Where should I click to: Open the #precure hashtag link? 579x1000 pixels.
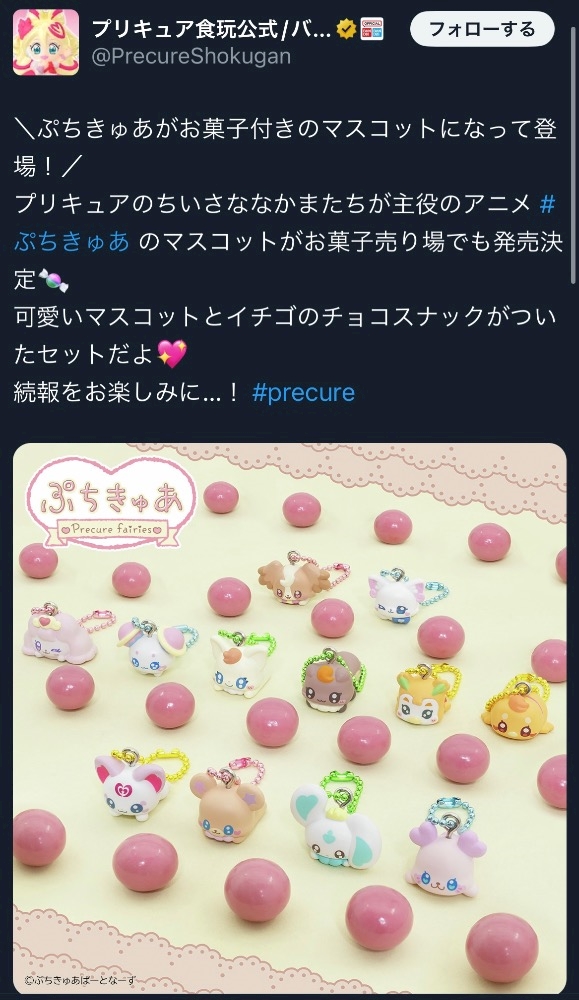click(x=304, y=392)
